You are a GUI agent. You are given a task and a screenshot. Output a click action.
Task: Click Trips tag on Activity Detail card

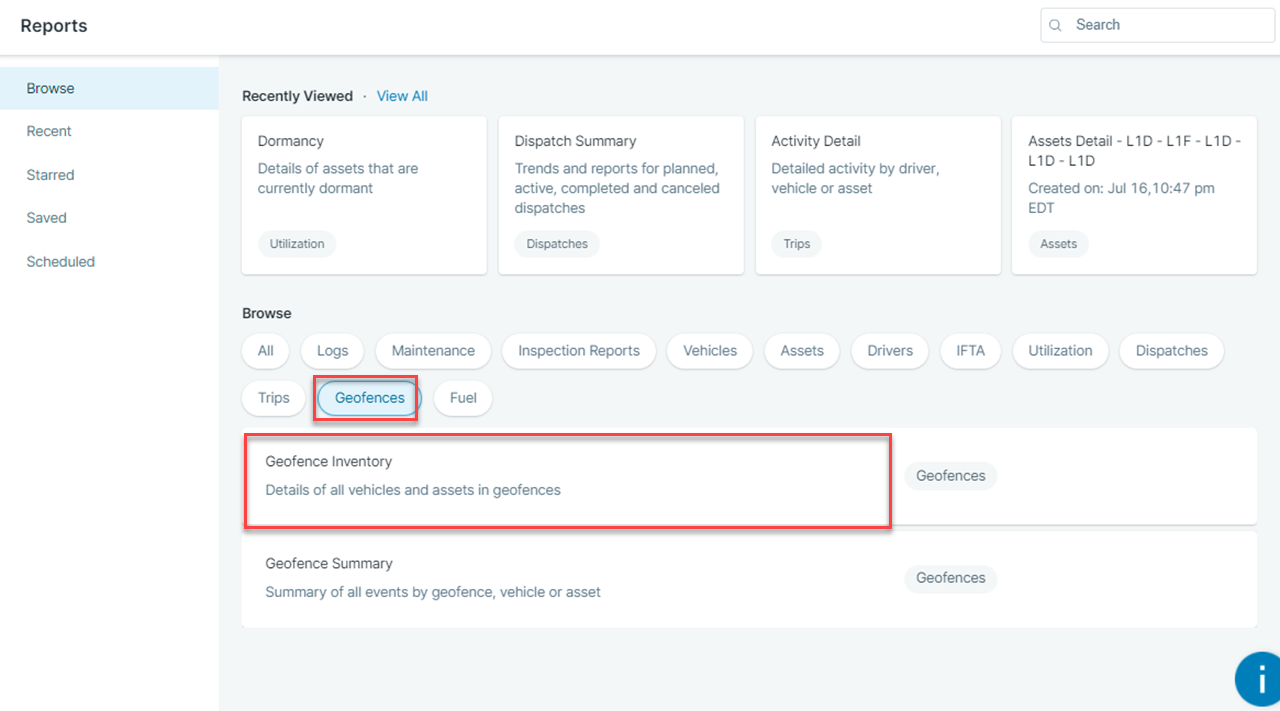click(x=797, y=244)
